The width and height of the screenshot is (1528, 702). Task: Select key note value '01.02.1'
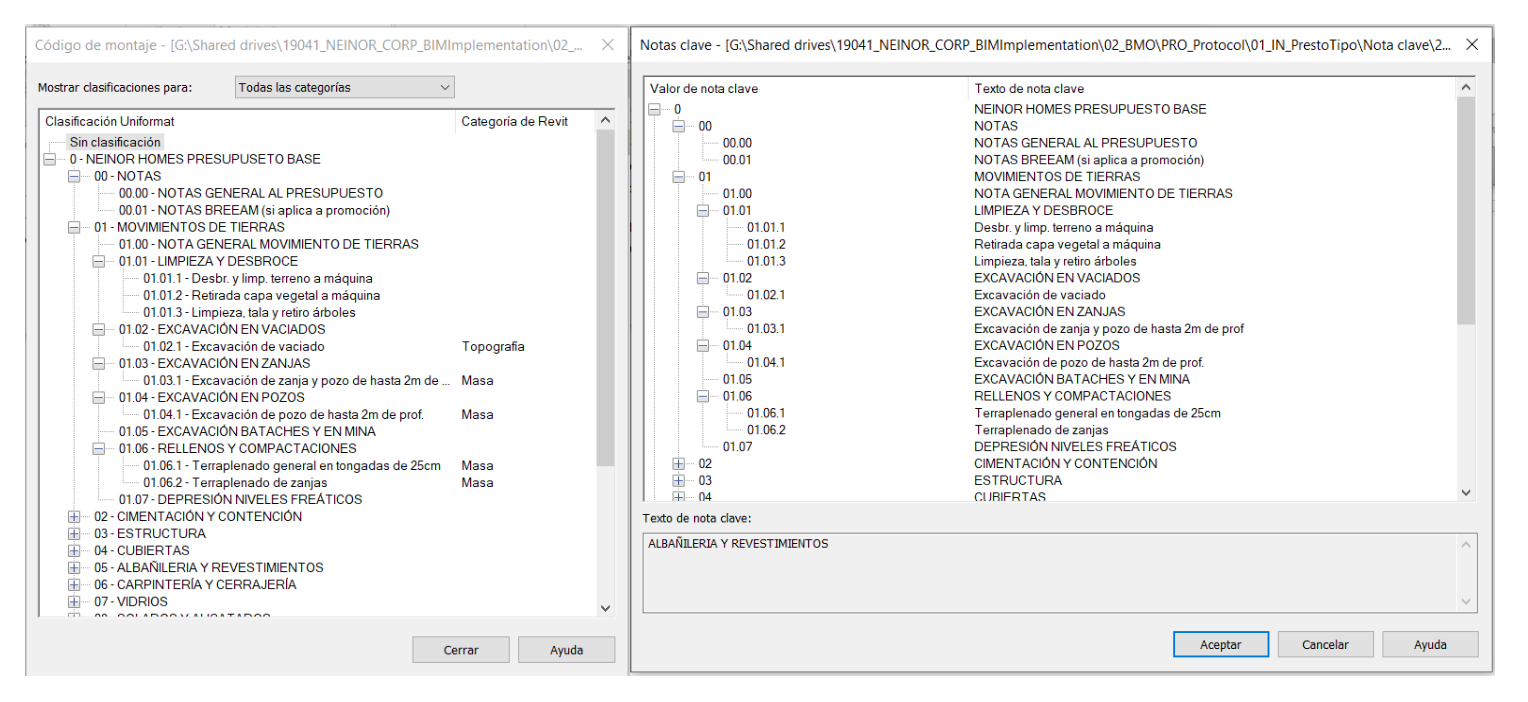click(766, 296)
